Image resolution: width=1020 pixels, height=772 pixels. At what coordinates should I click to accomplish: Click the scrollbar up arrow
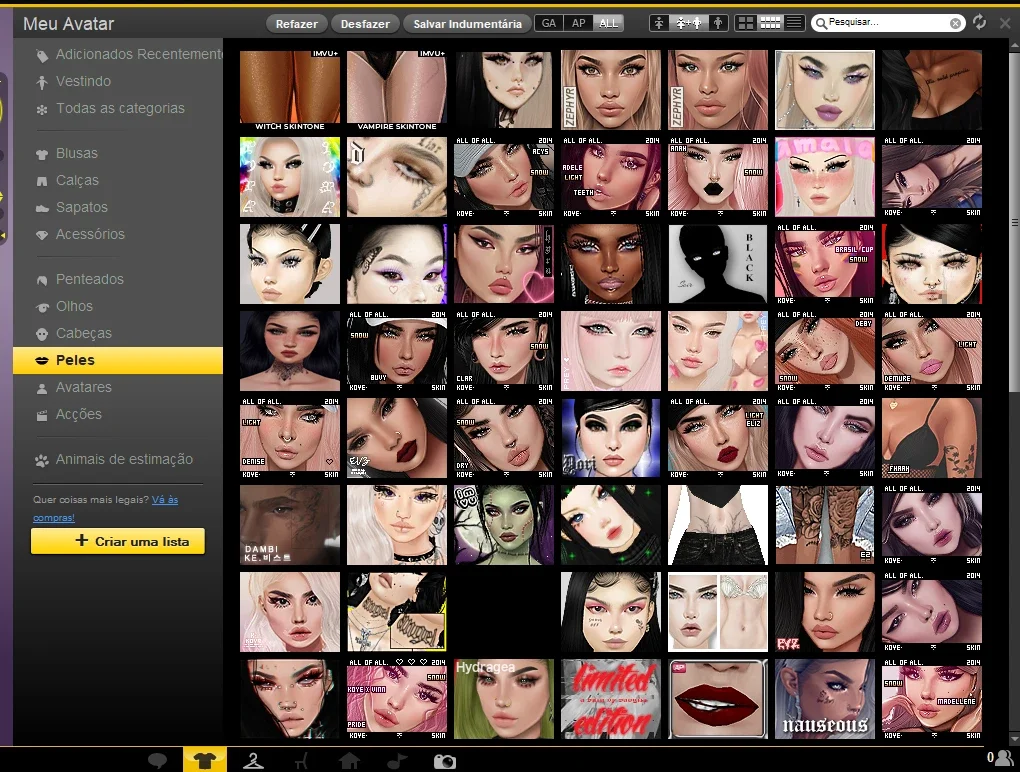pos(1014,44)
